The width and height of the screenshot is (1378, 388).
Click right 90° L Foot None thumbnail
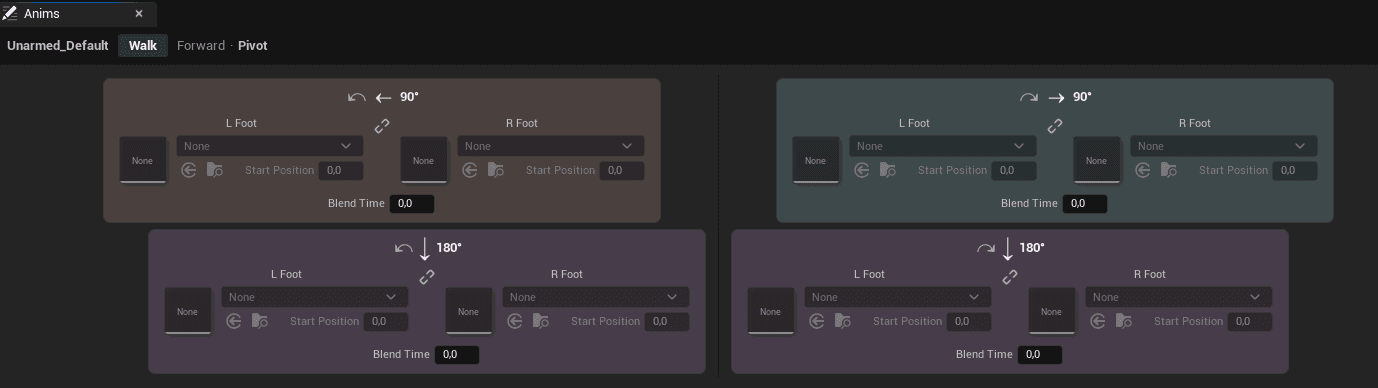tap(816, 160)
